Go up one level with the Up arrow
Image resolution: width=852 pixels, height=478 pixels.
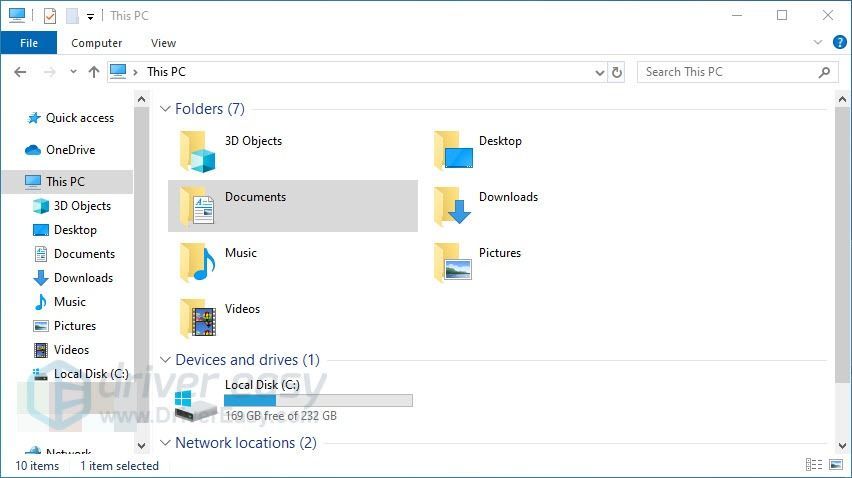pyautogui.click(x=93, y=72)
